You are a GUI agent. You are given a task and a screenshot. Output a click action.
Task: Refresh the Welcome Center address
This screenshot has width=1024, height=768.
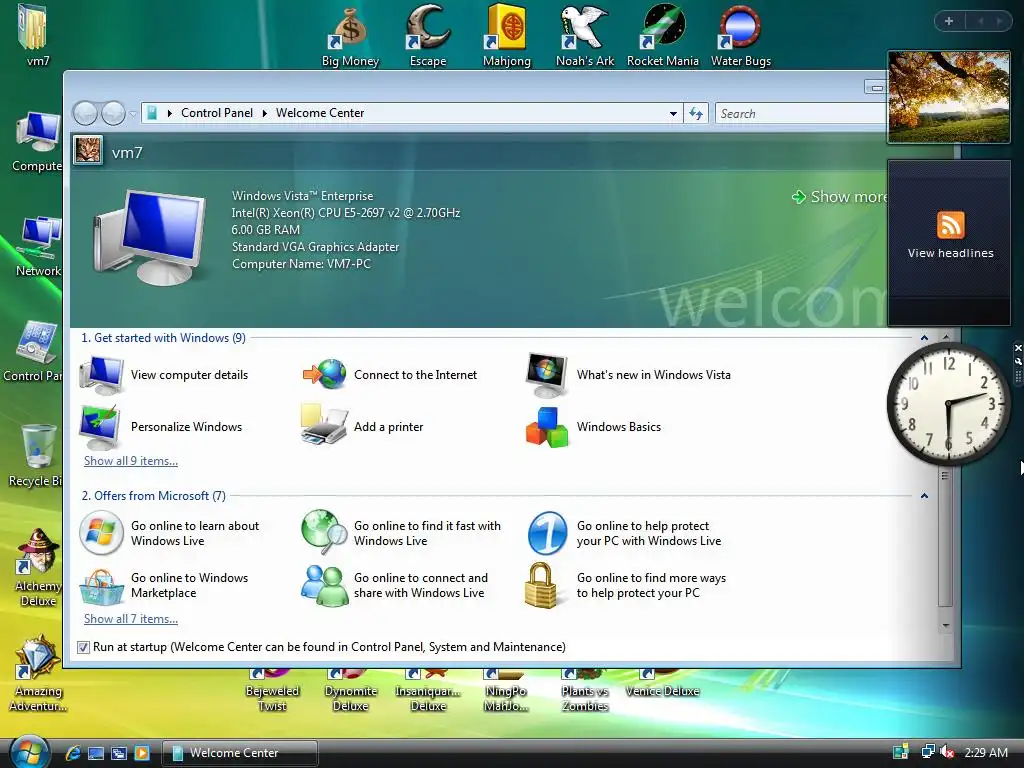click(x=696, y=114)
